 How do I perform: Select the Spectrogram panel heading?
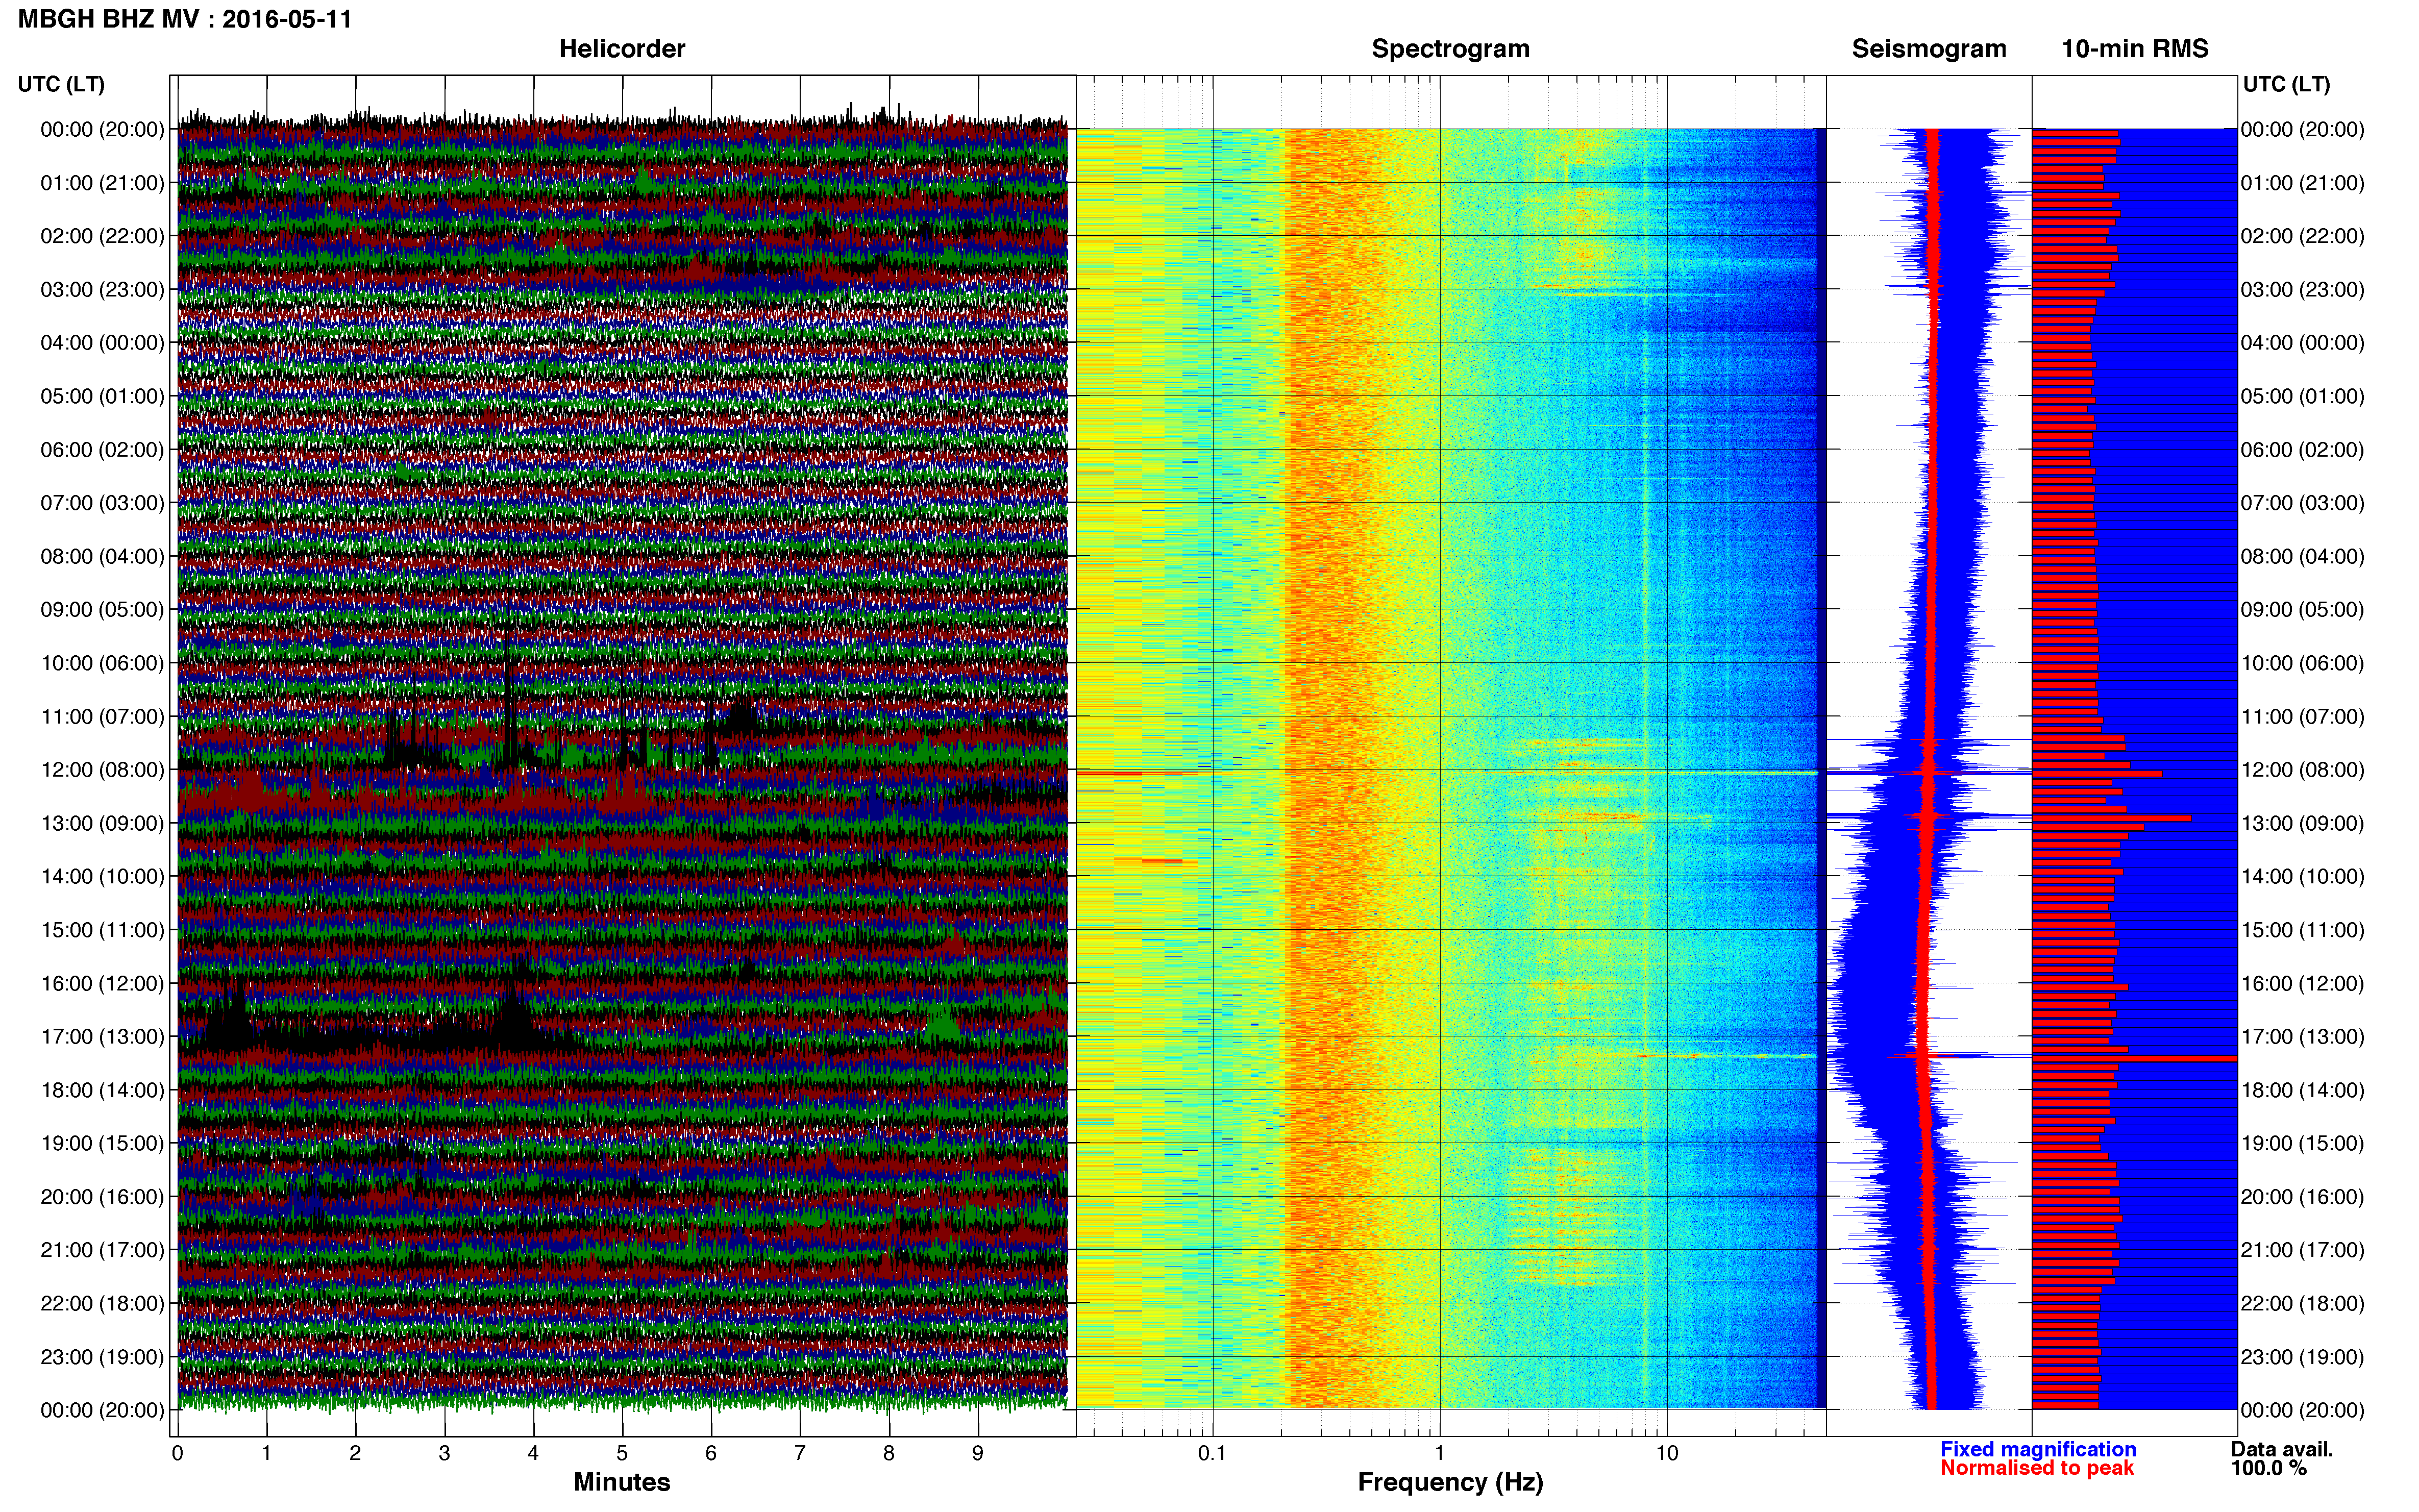click(1450, 49)
